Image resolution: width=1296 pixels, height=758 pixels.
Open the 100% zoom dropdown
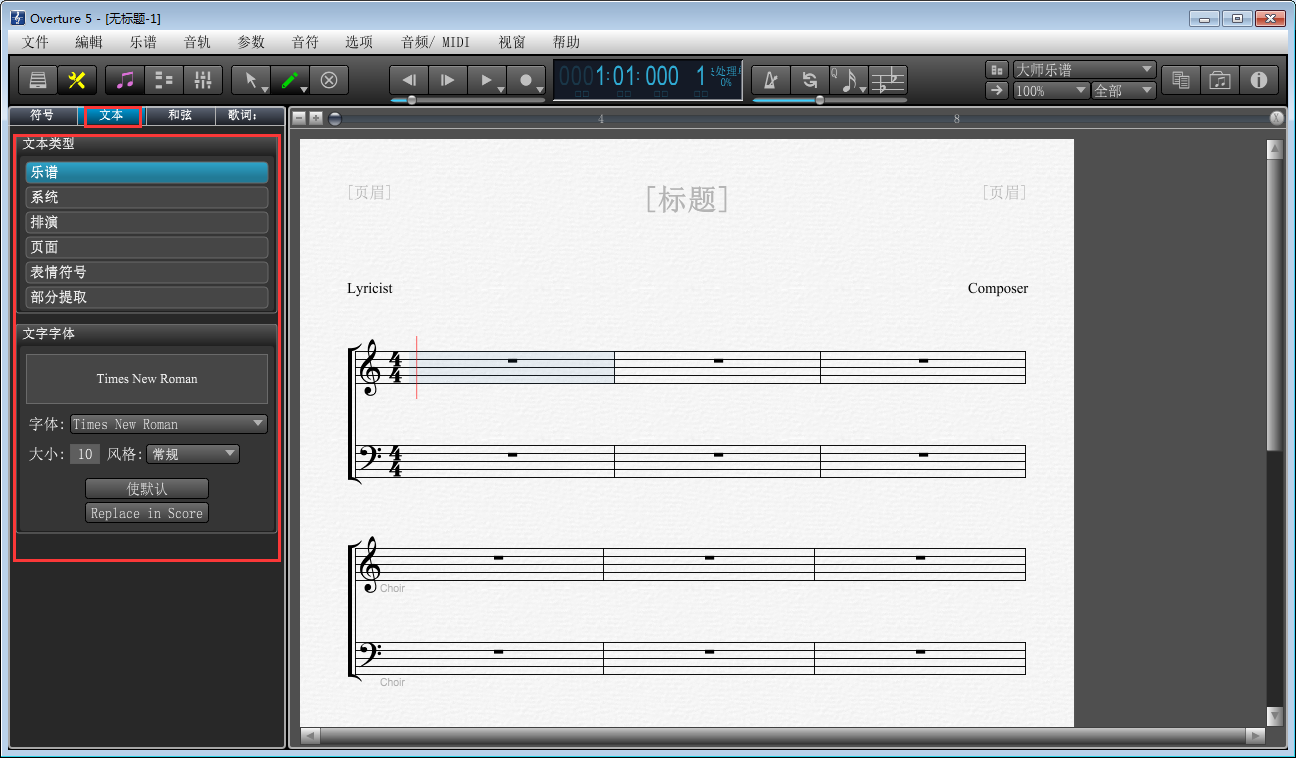tap(1051, 91)
